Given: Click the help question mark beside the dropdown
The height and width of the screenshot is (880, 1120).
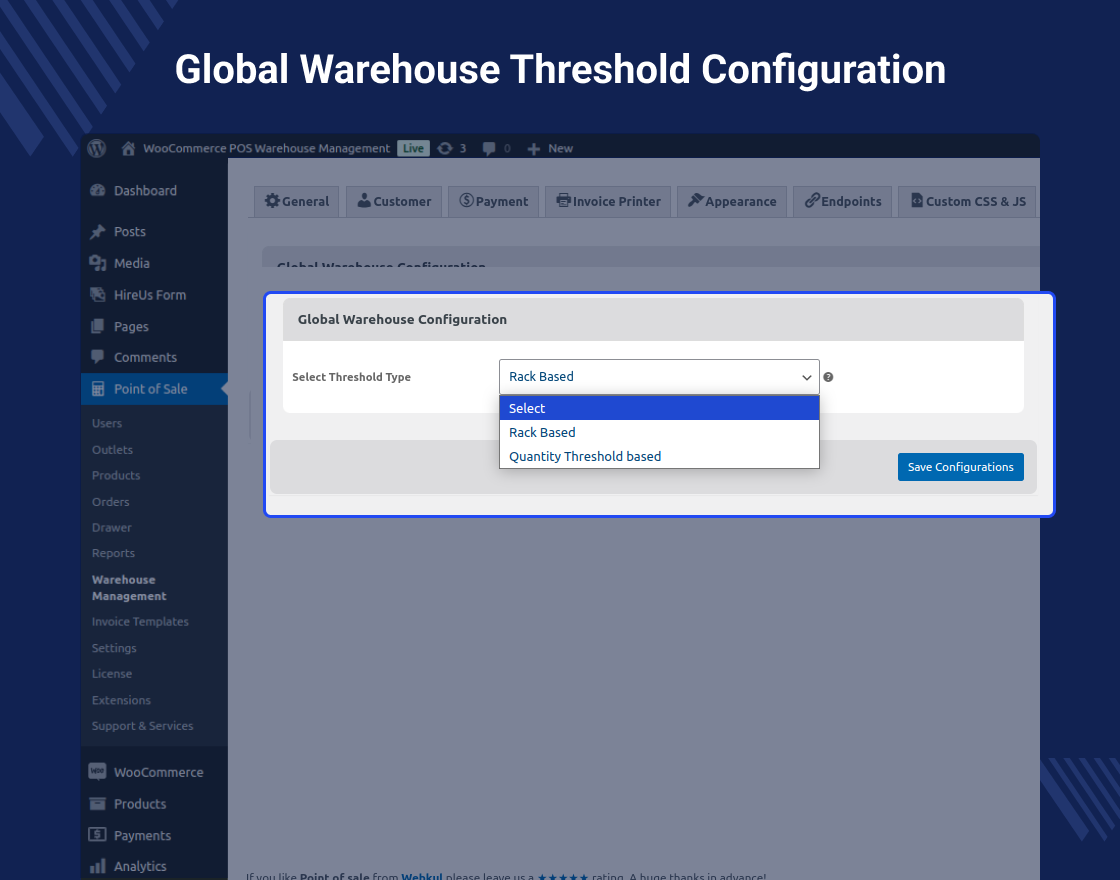Looking at the screenshot, I should point(828,377).
